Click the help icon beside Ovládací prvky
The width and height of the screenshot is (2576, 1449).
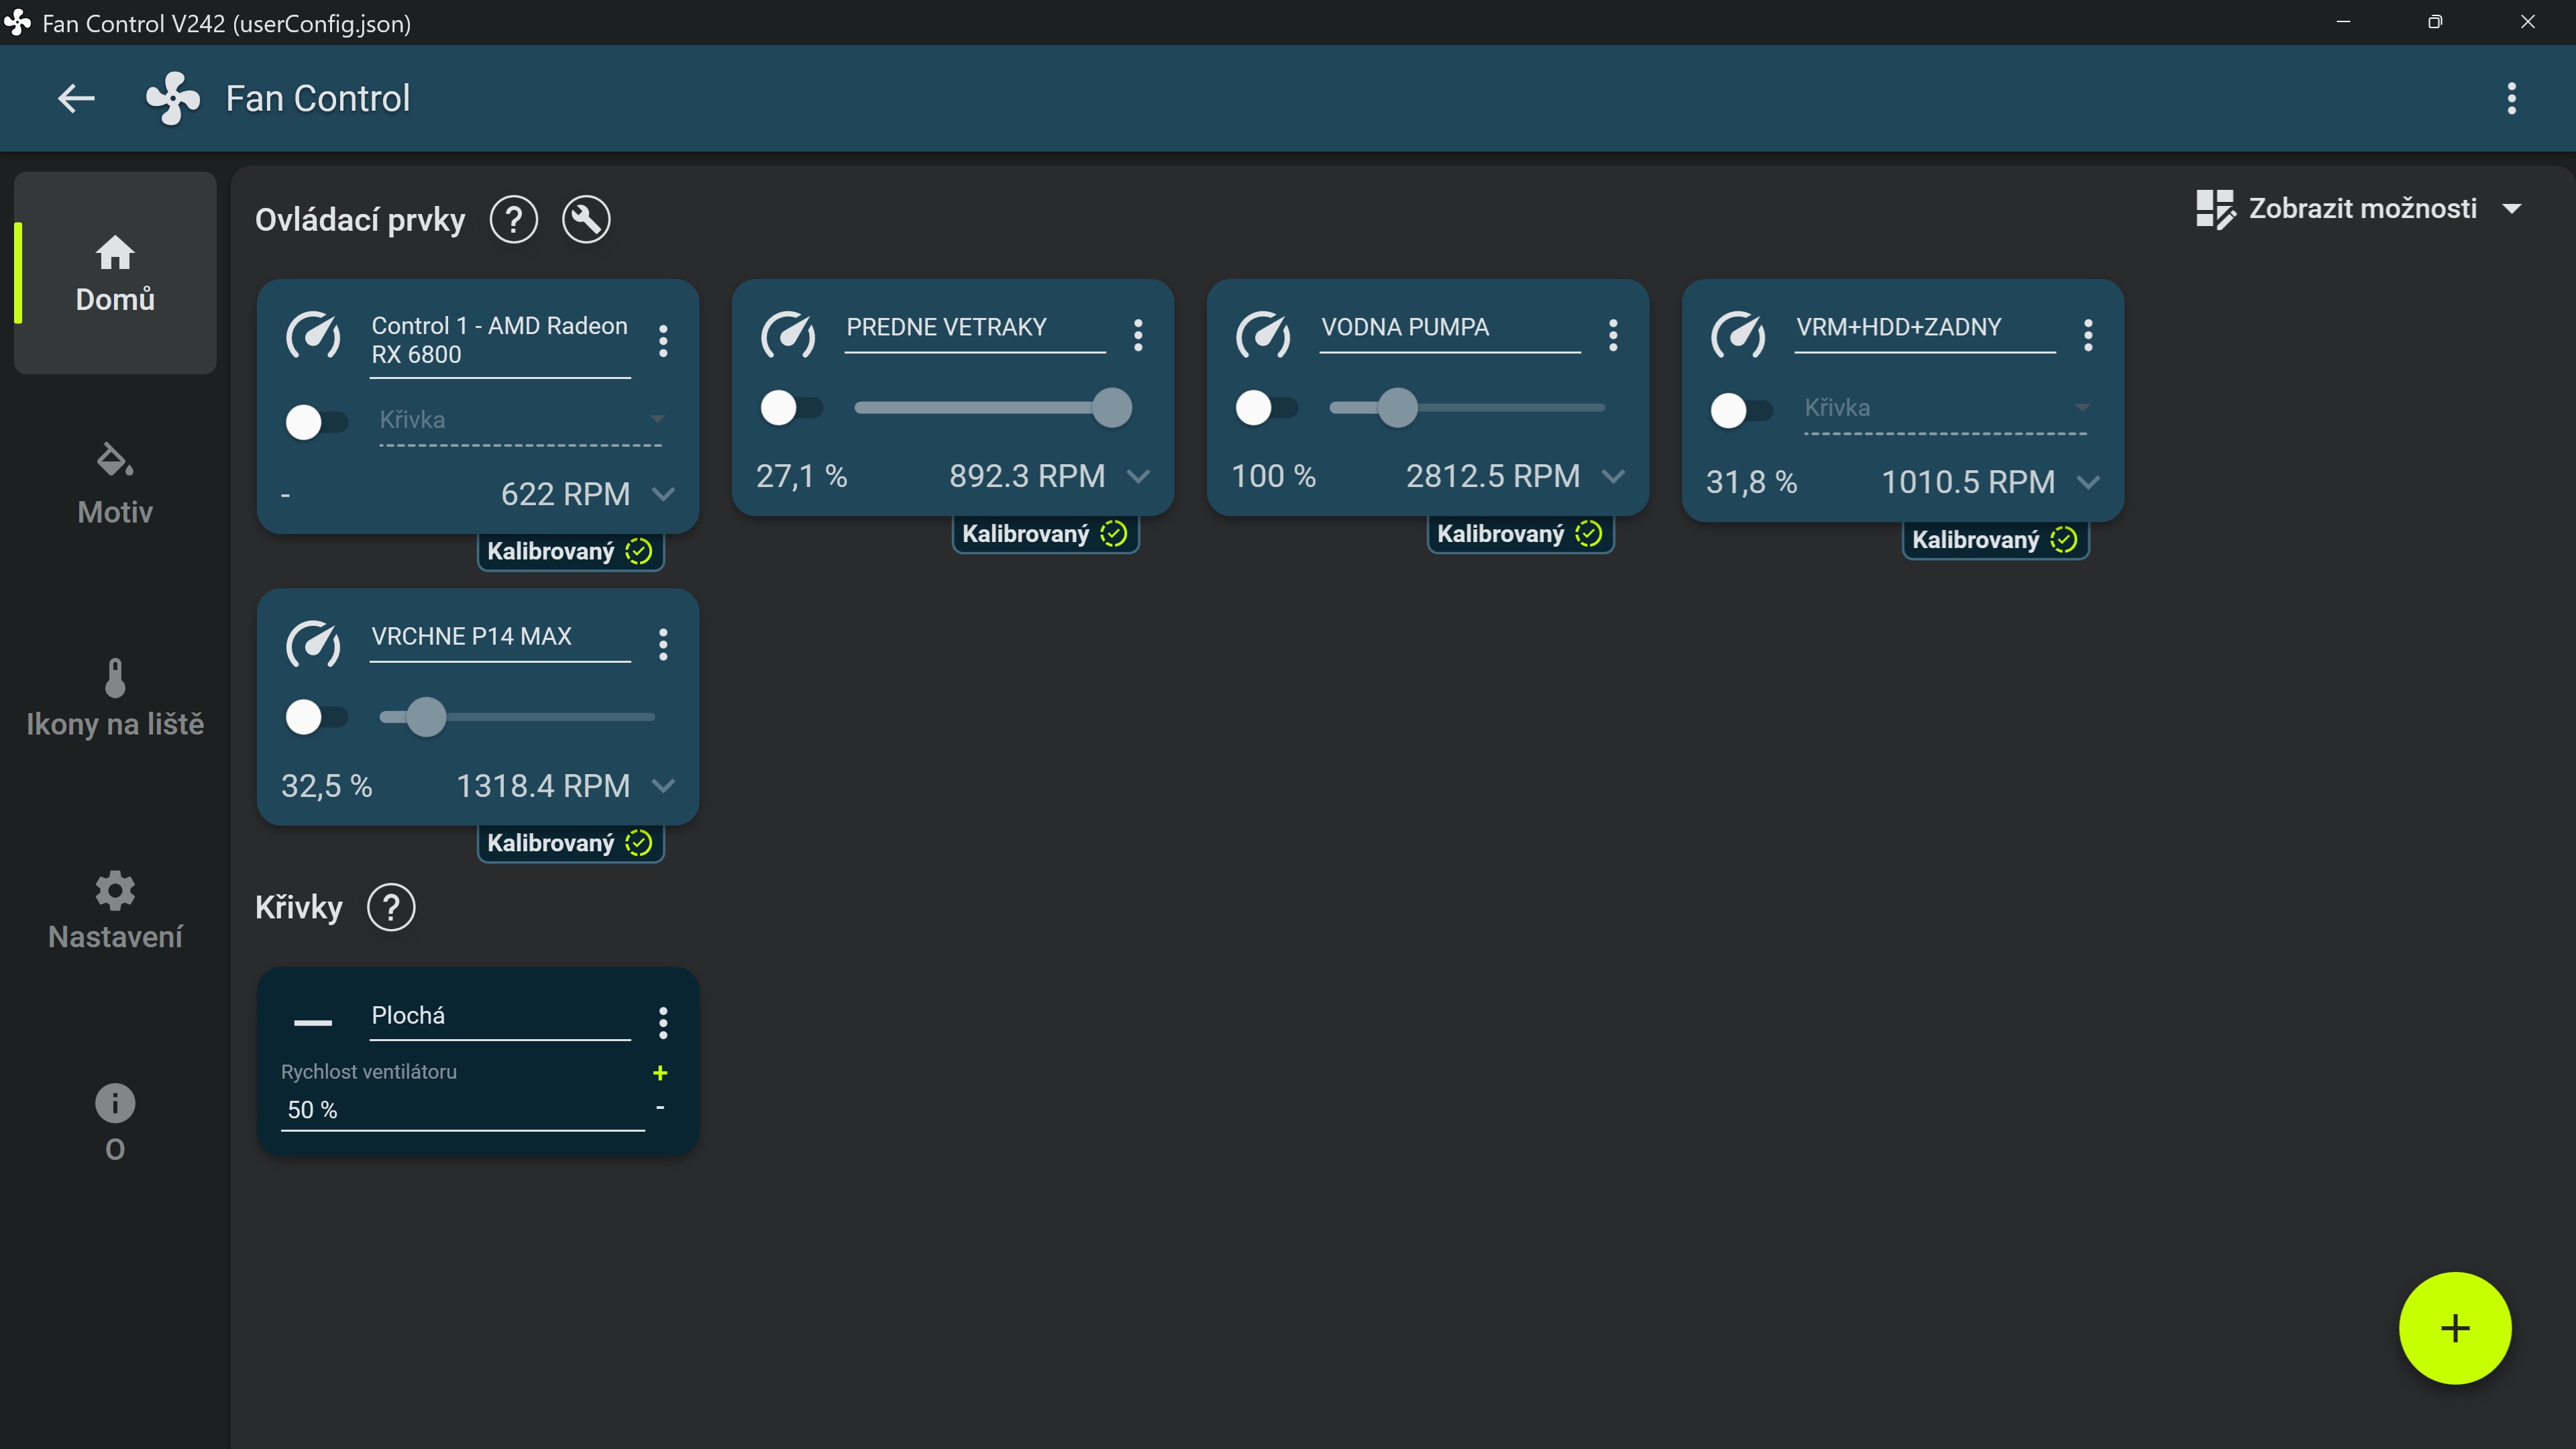tap(514, 219)
